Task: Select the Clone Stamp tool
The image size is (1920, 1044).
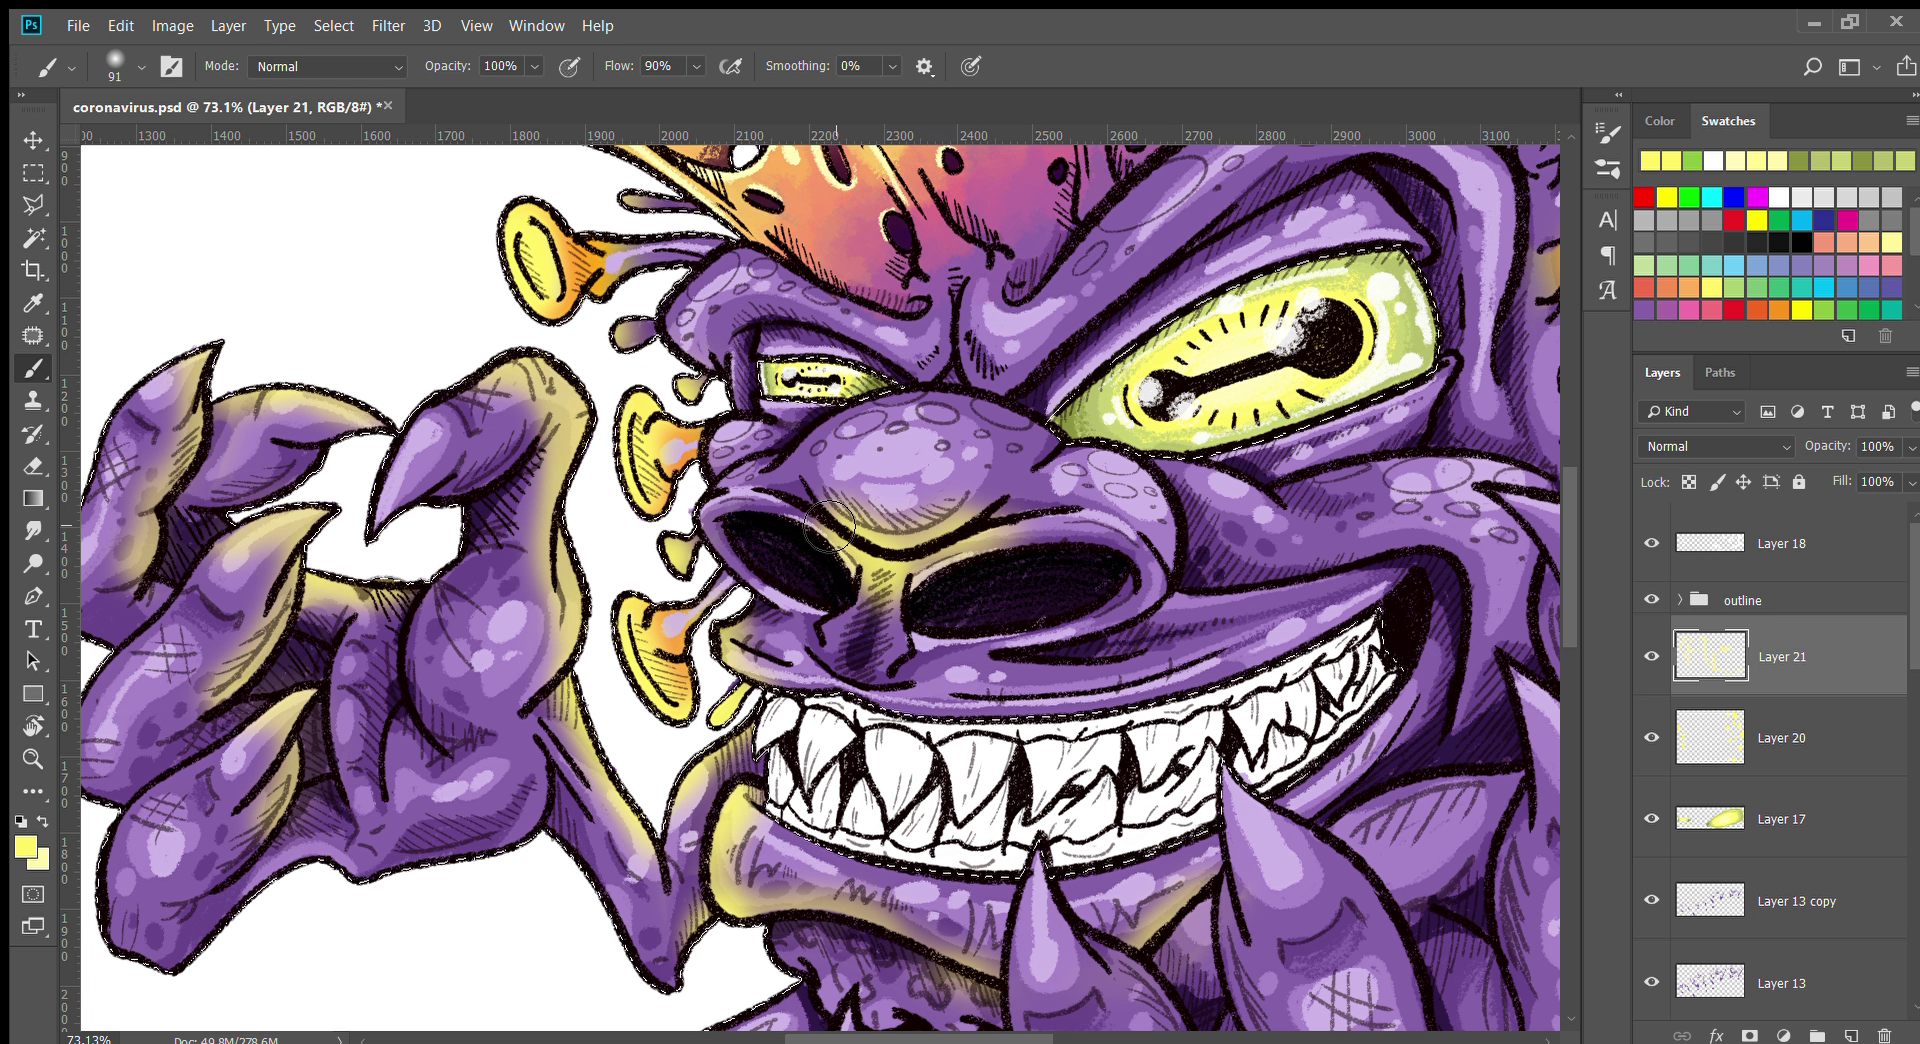Action: [x=33, y=401]
